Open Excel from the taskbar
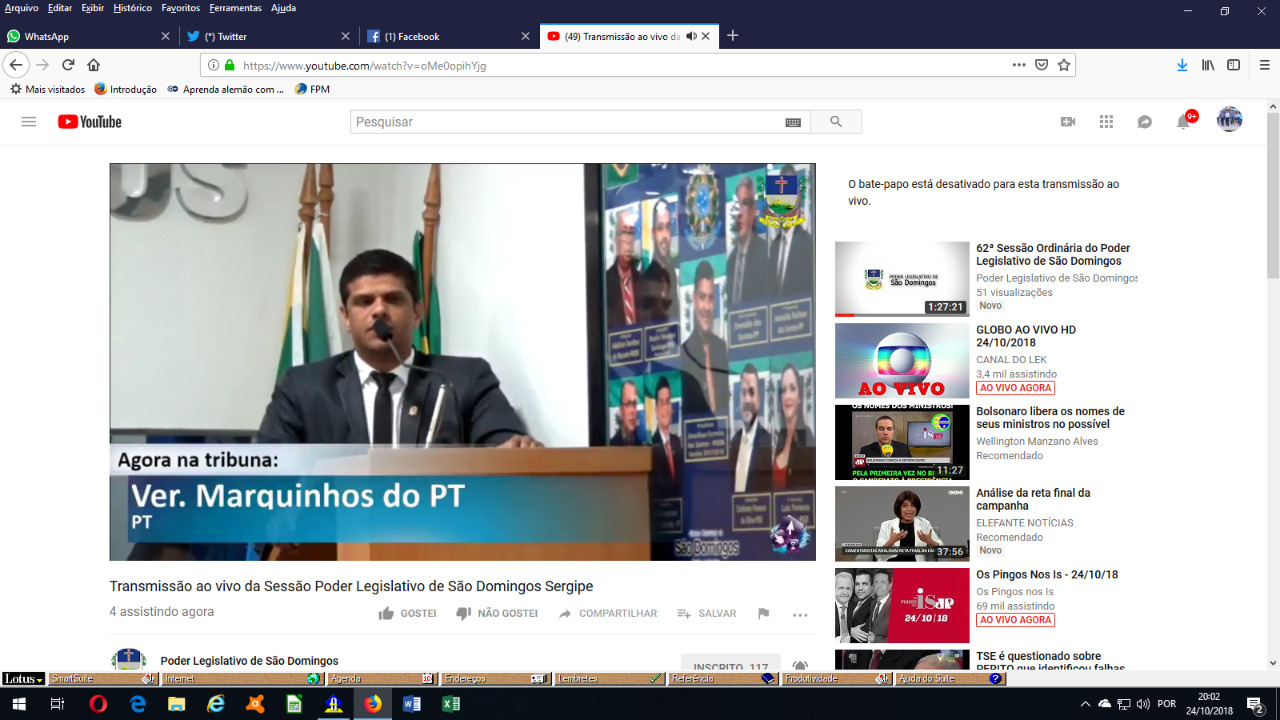Viewport: 1280px width, 720px height. (x=451, y=704)
